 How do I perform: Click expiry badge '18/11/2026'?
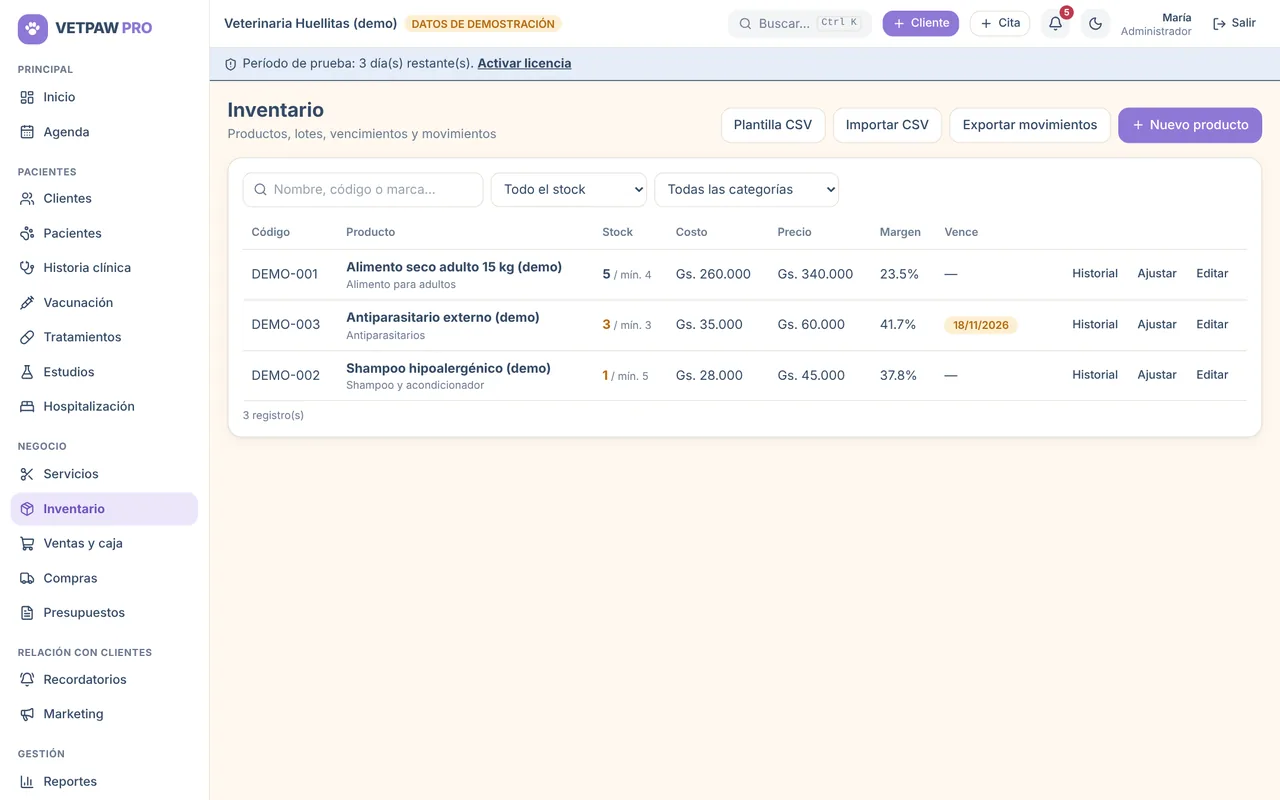pos(981,325)
